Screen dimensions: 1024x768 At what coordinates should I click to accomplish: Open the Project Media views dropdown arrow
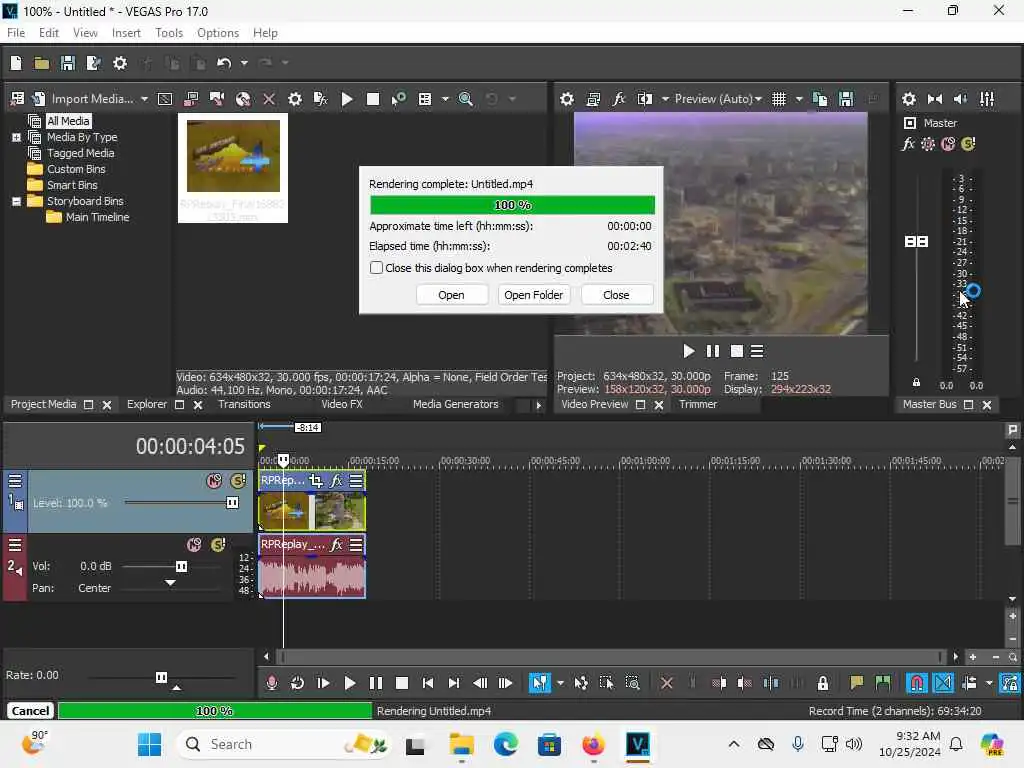point(445,99)
